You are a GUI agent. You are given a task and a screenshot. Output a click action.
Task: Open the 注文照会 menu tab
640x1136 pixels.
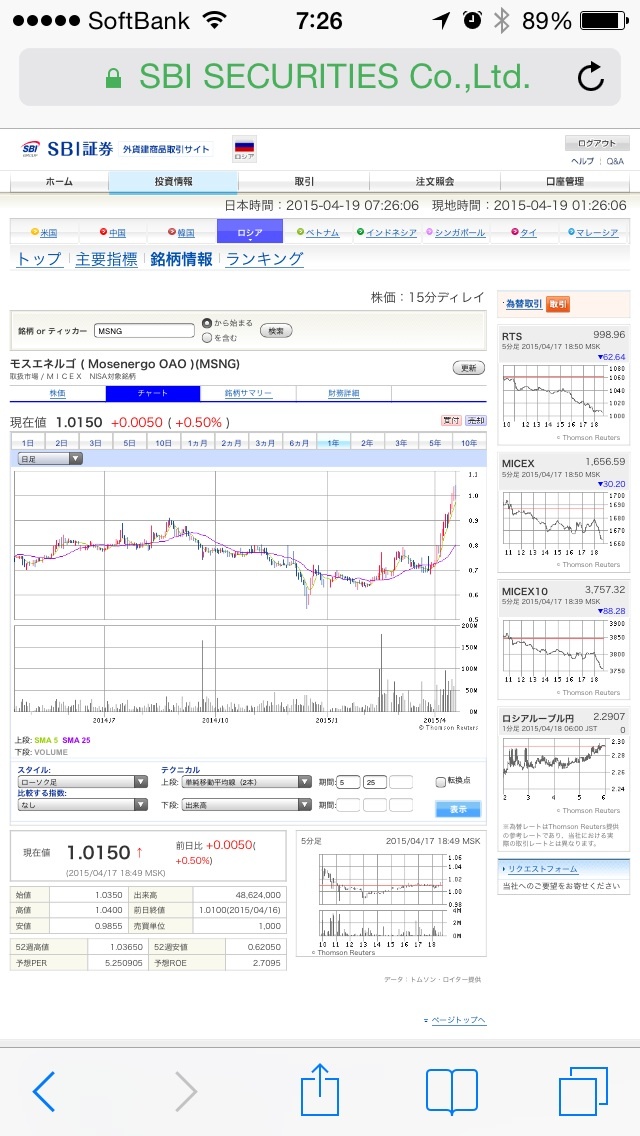[435, 182]
